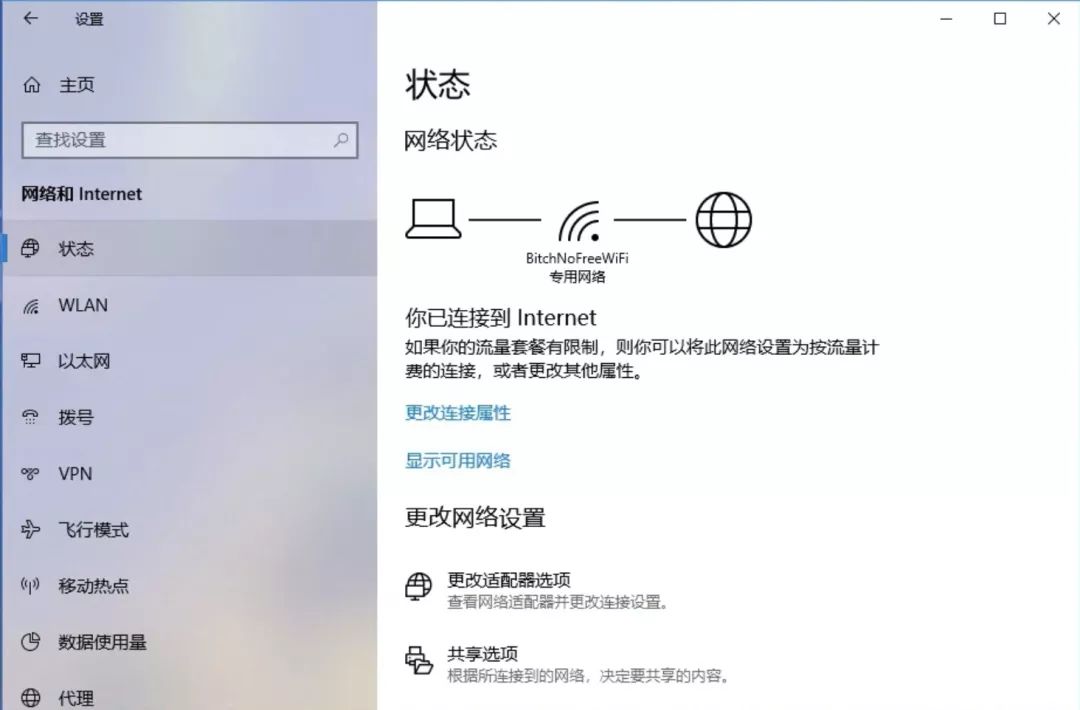The width and height of the screenshot is (1080, 710).
Task: Click the VPN icon in sidebar
Action: pos(30,474)
